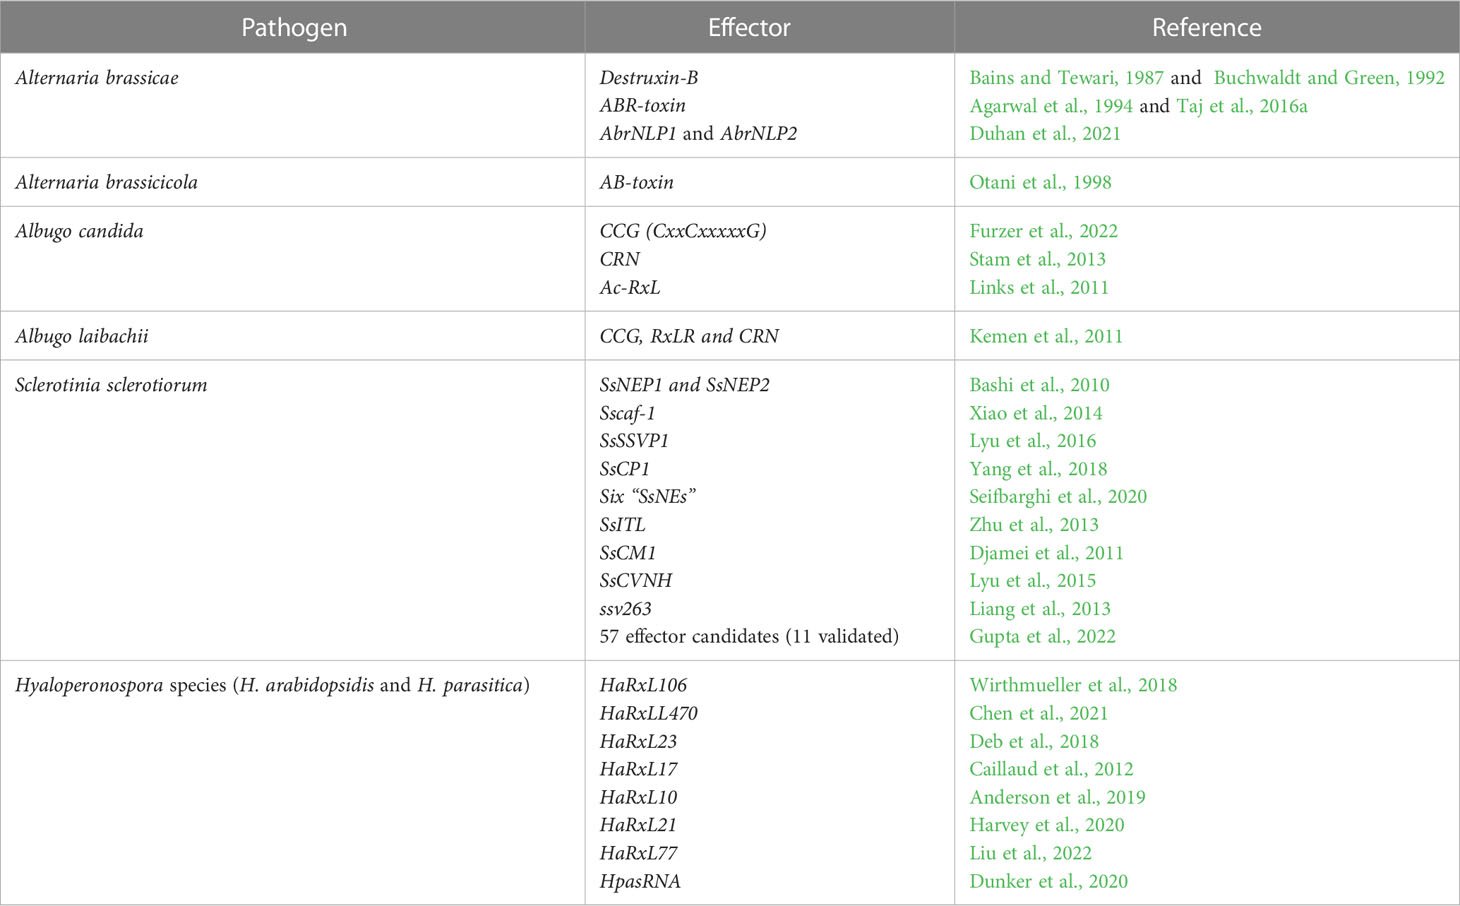Open the Bains and Tewari, 1987 reference
The height and width of the screenshot is (906, 1460).
pyautogui.click(x=1065, y=78)
